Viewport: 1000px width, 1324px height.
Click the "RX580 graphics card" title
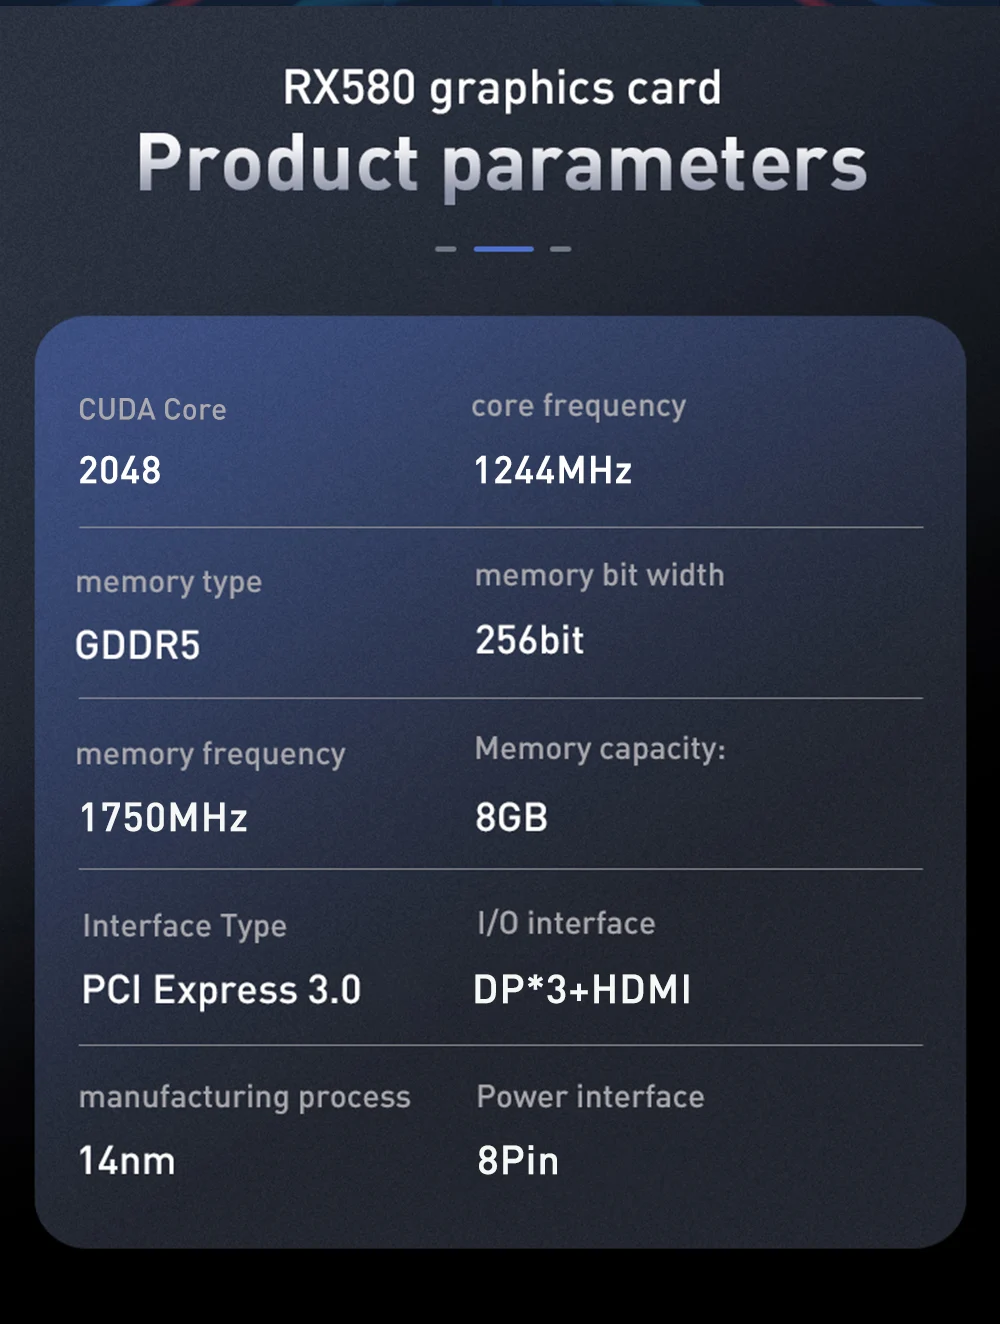coord(502,88)
